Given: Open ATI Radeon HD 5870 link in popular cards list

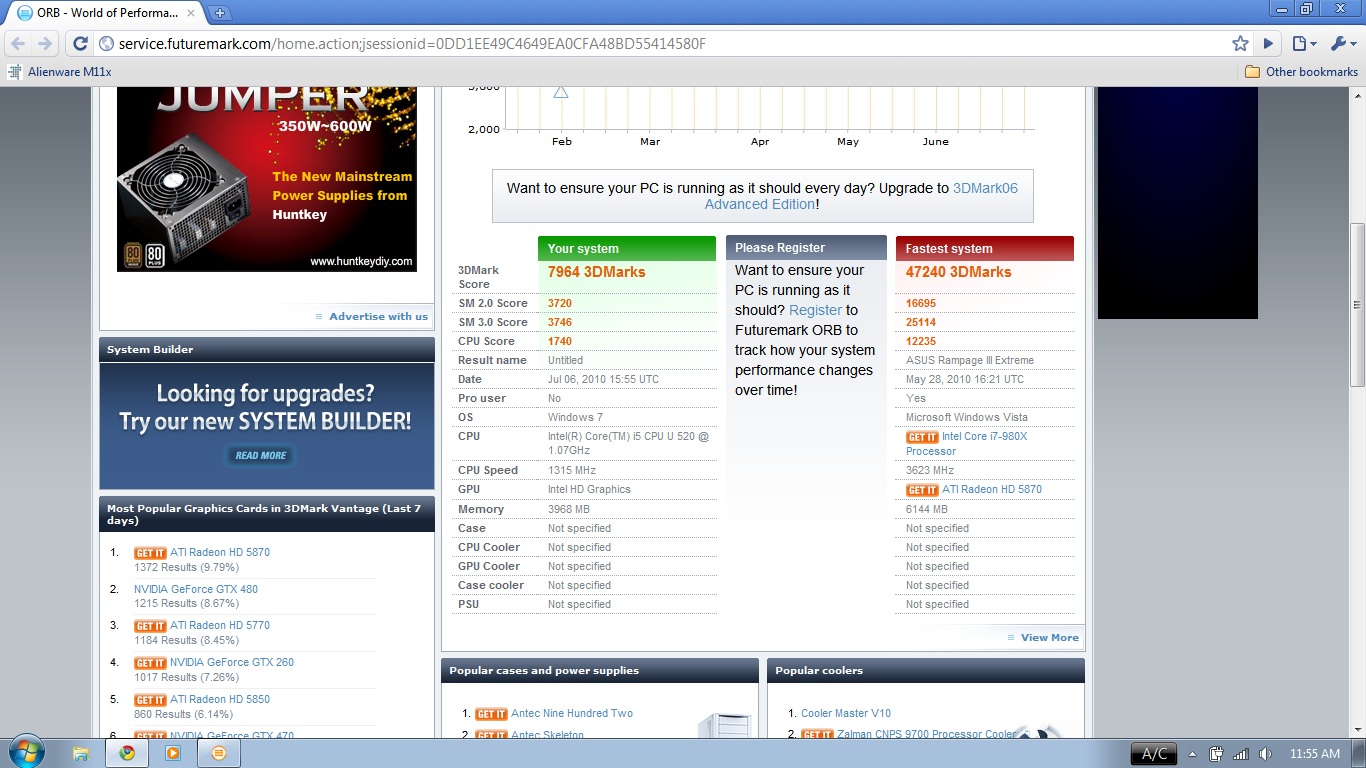Looking at the screenshot, I should point(220,552).
